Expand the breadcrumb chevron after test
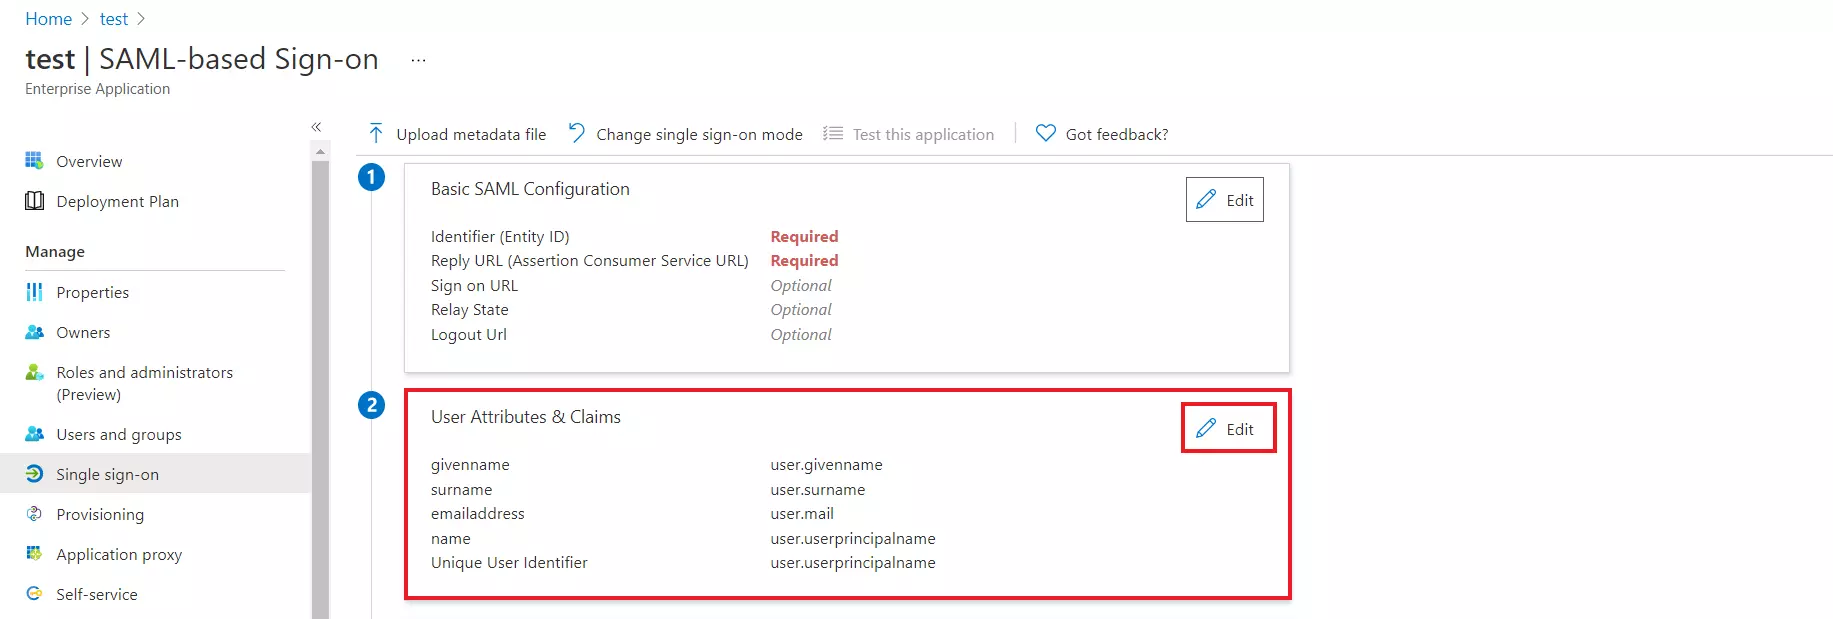 pyautogui.click(x=141, y=18)
